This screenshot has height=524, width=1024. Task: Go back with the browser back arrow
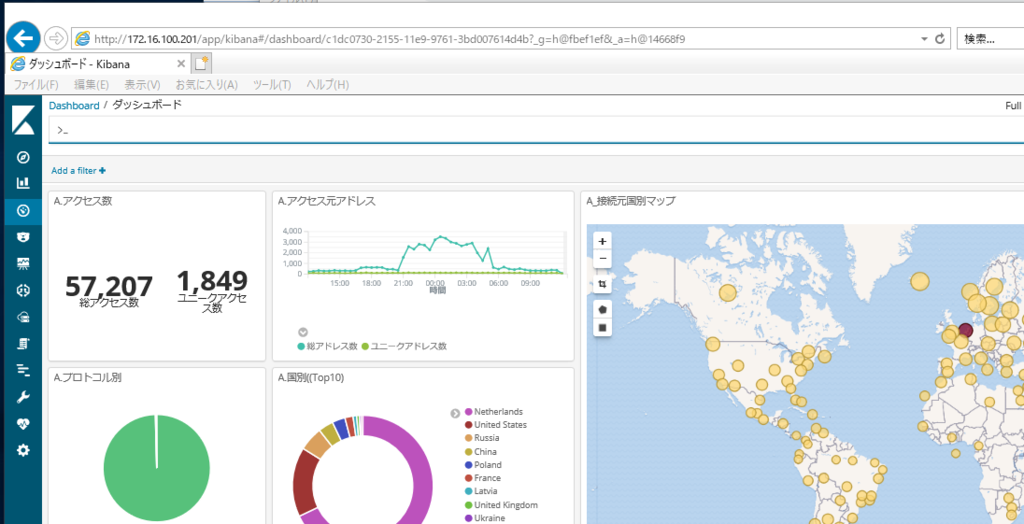24,39
